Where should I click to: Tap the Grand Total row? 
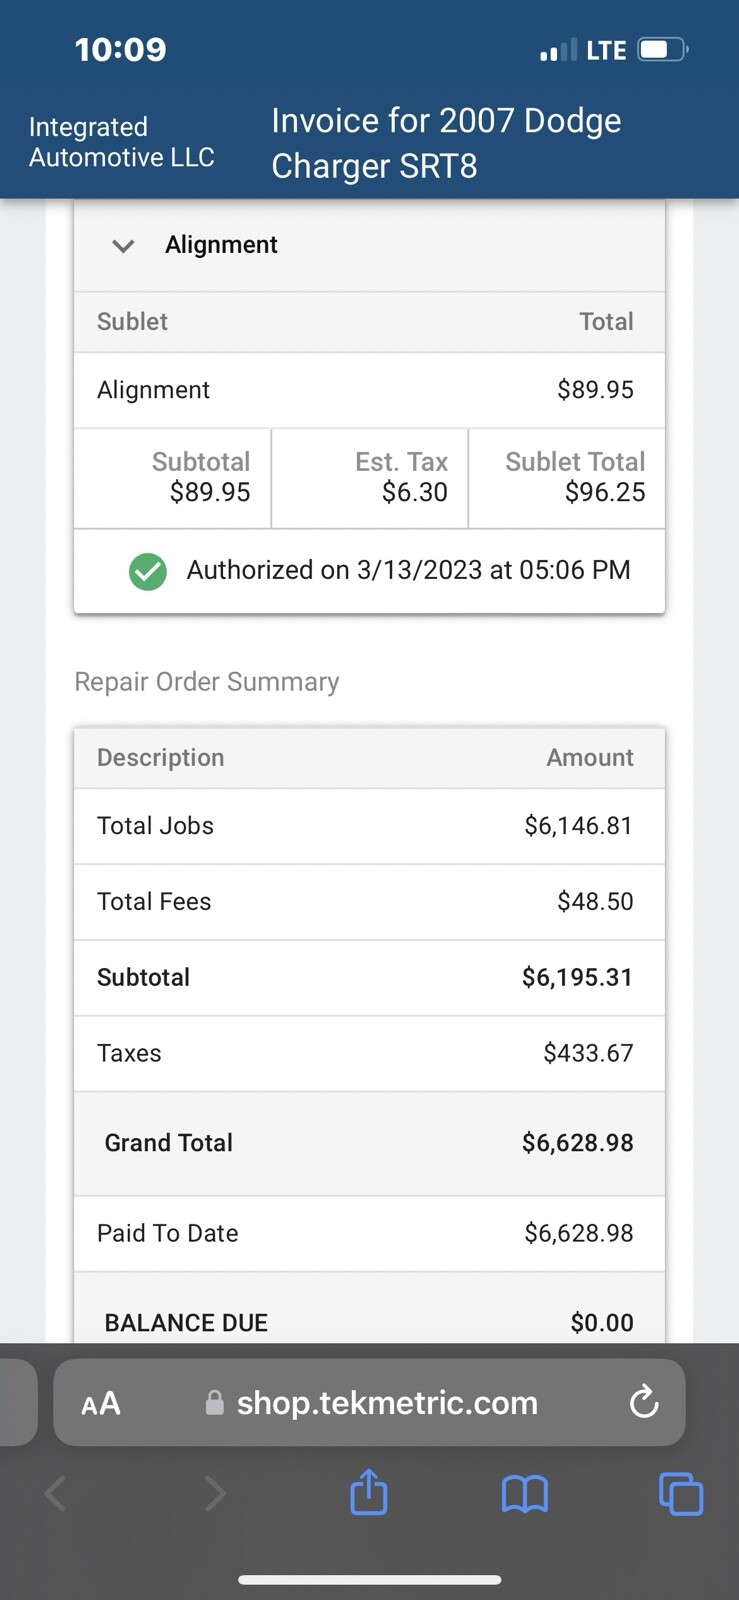[x=369, y=1143]
